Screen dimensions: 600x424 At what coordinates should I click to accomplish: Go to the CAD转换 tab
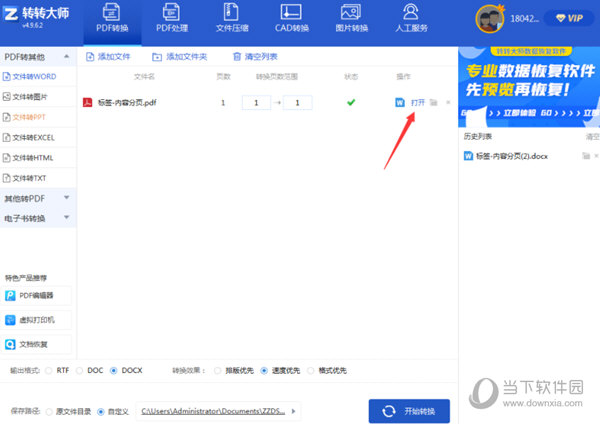click(x=292, y=18)
